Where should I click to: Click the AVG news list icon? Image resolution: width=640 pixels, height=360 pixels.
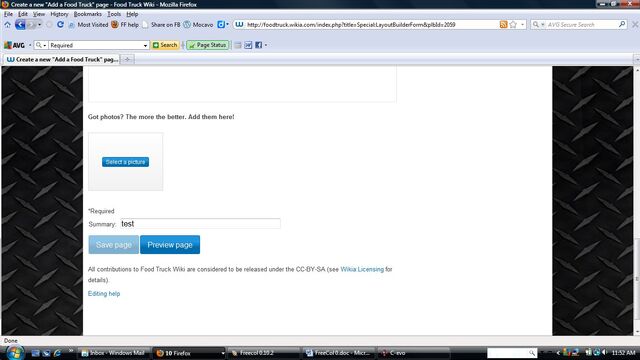click(238, 45)
